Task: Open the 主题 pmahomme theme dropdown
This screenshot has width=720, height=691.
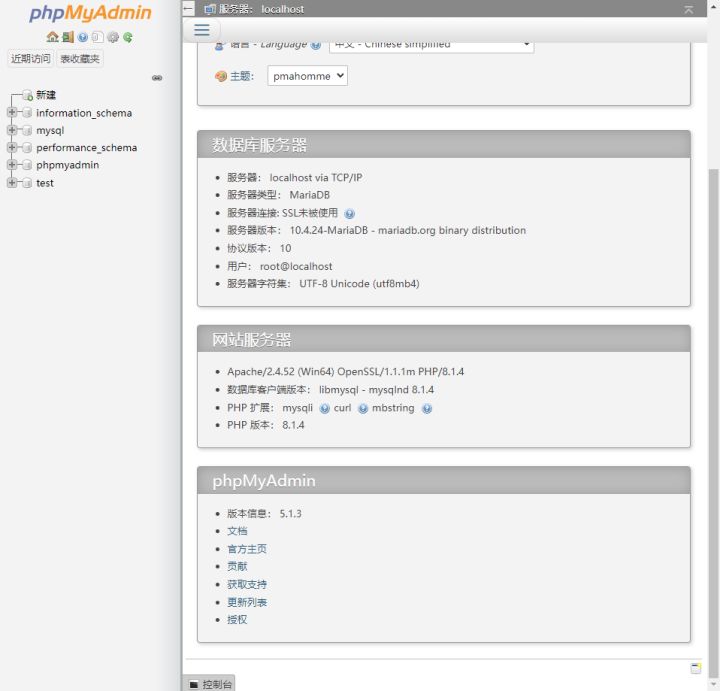Action: [x=307, y=76]
